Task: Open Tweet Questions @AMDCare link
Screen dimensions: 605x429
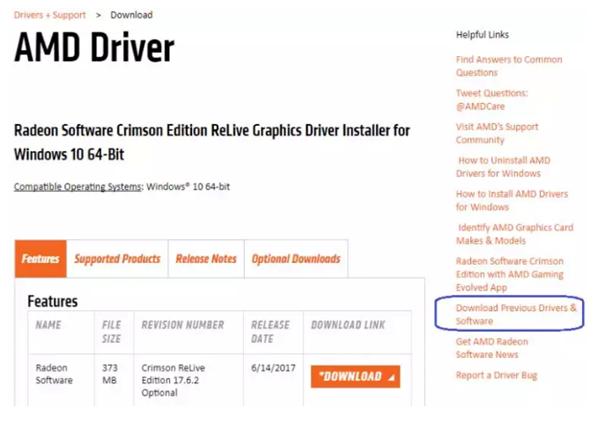Action: click(492, 100)
